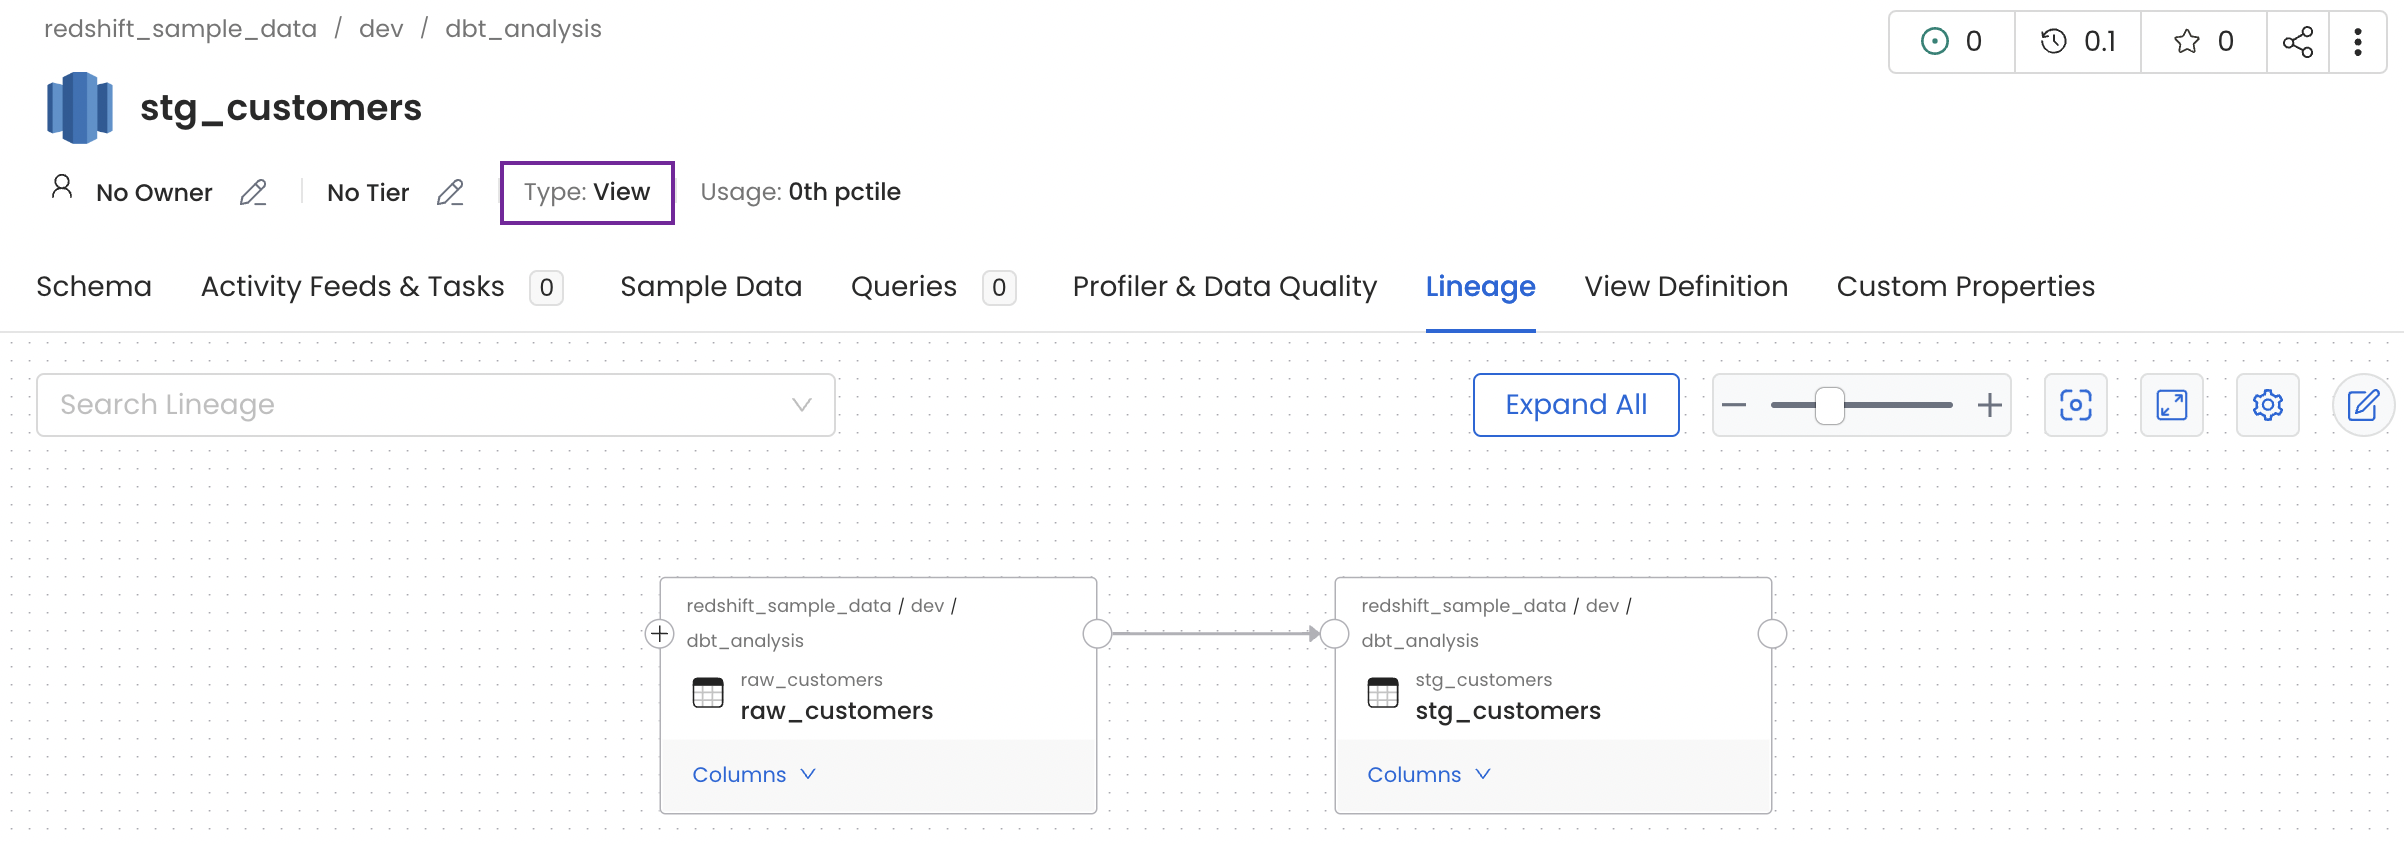
Task: Switch to the Schema tab
Action: coord(94,287)
